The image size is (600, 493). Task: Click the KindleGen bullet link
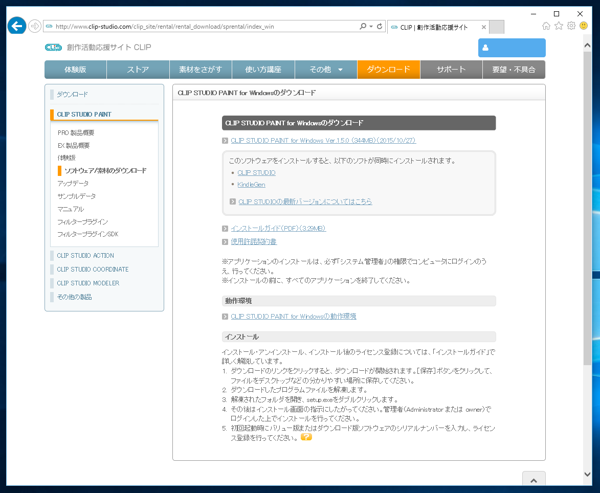pos(251,185)
